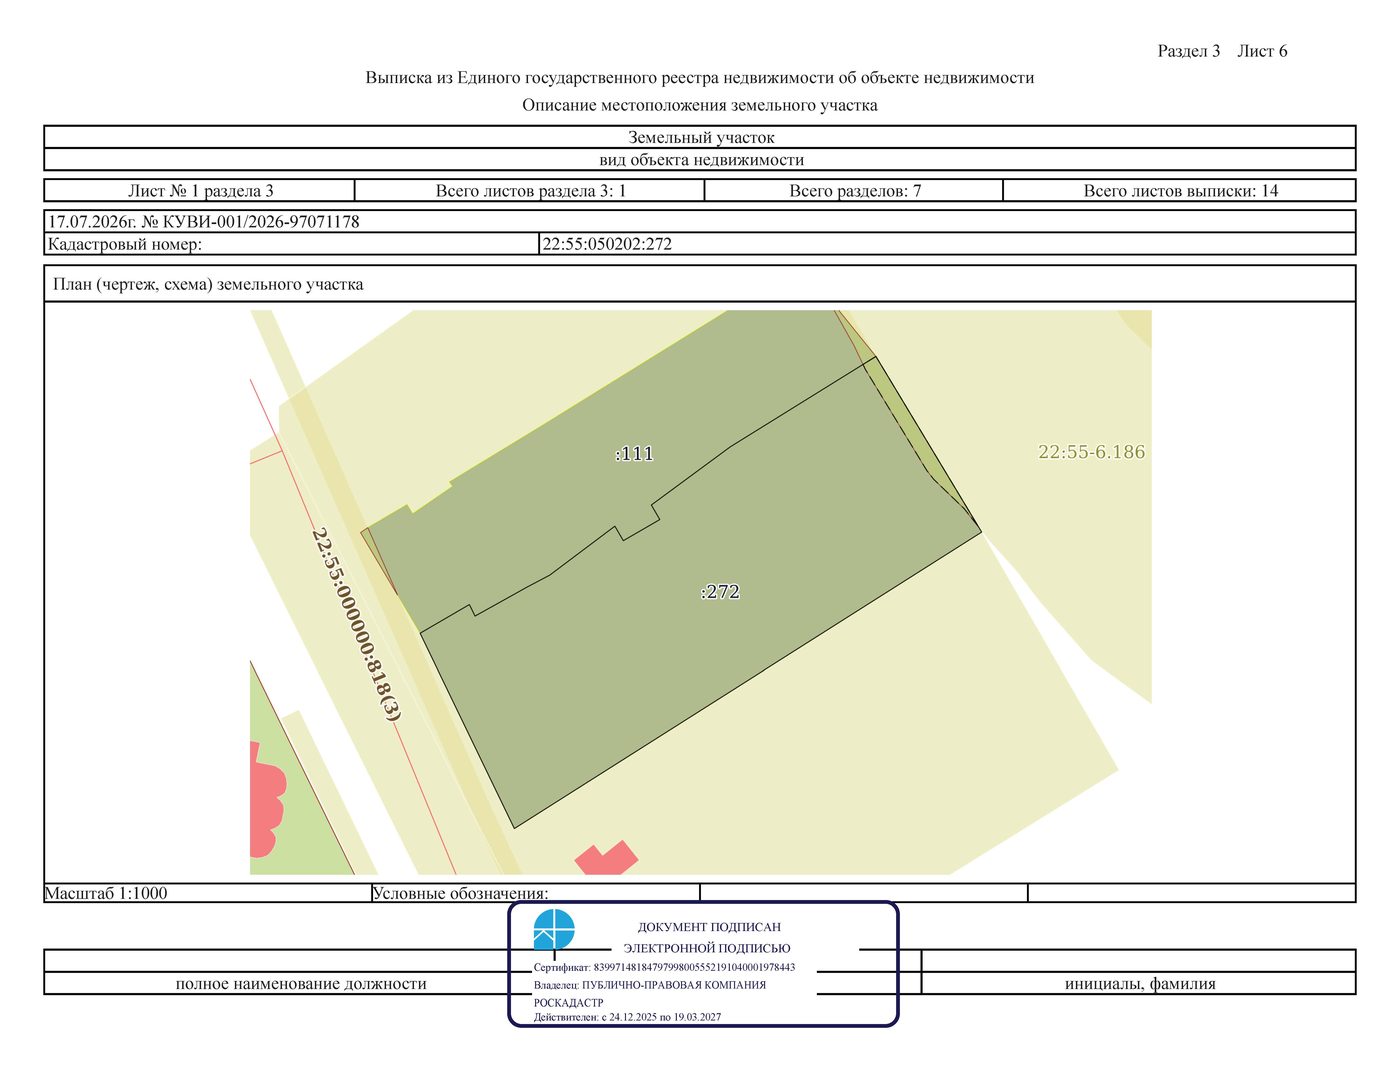Screen dimensions: 1400x1082
Task: Click 'ДОКУМЕНТ ПОДПИСАН' stamp text
Action: click(709, 927)
